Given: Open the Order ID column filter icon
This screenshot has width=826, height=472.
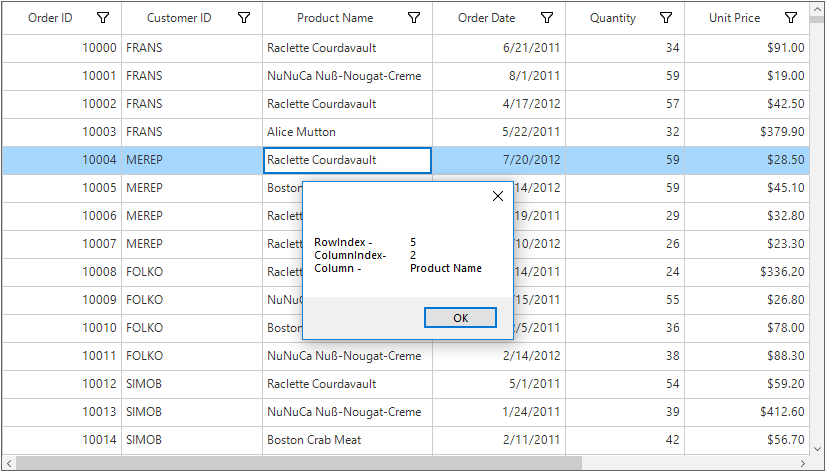Looking at the screenshot, I should pyautogui.click(x=103, y=18).
